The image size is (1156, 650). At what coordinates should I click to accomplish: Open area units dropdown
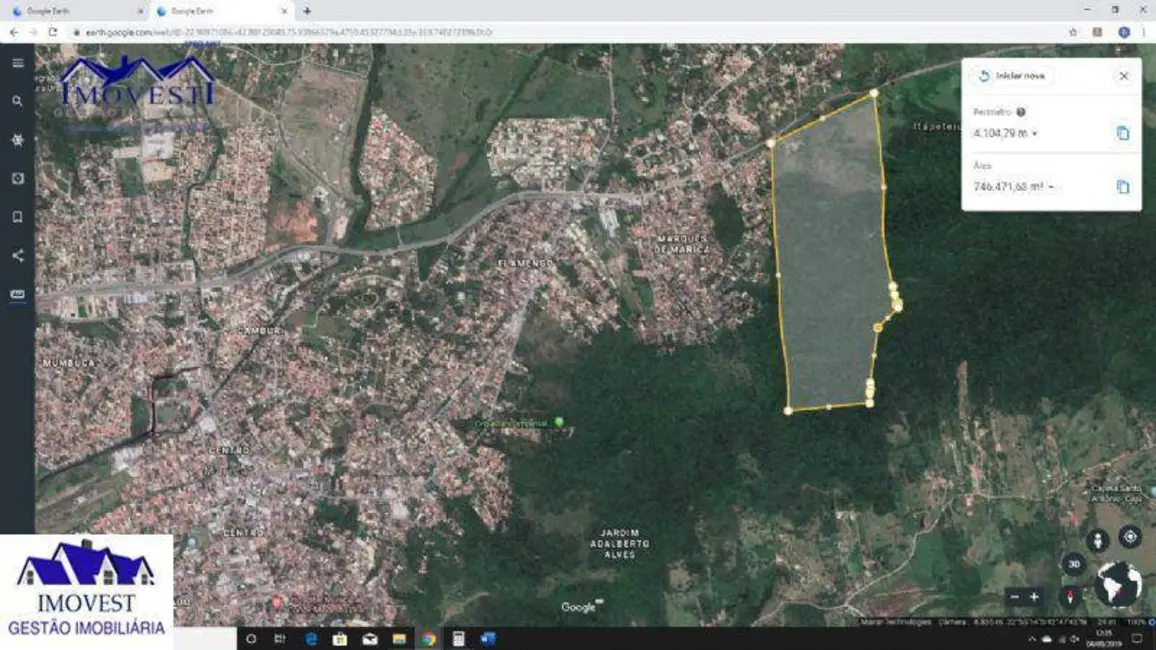(1051, 187)
